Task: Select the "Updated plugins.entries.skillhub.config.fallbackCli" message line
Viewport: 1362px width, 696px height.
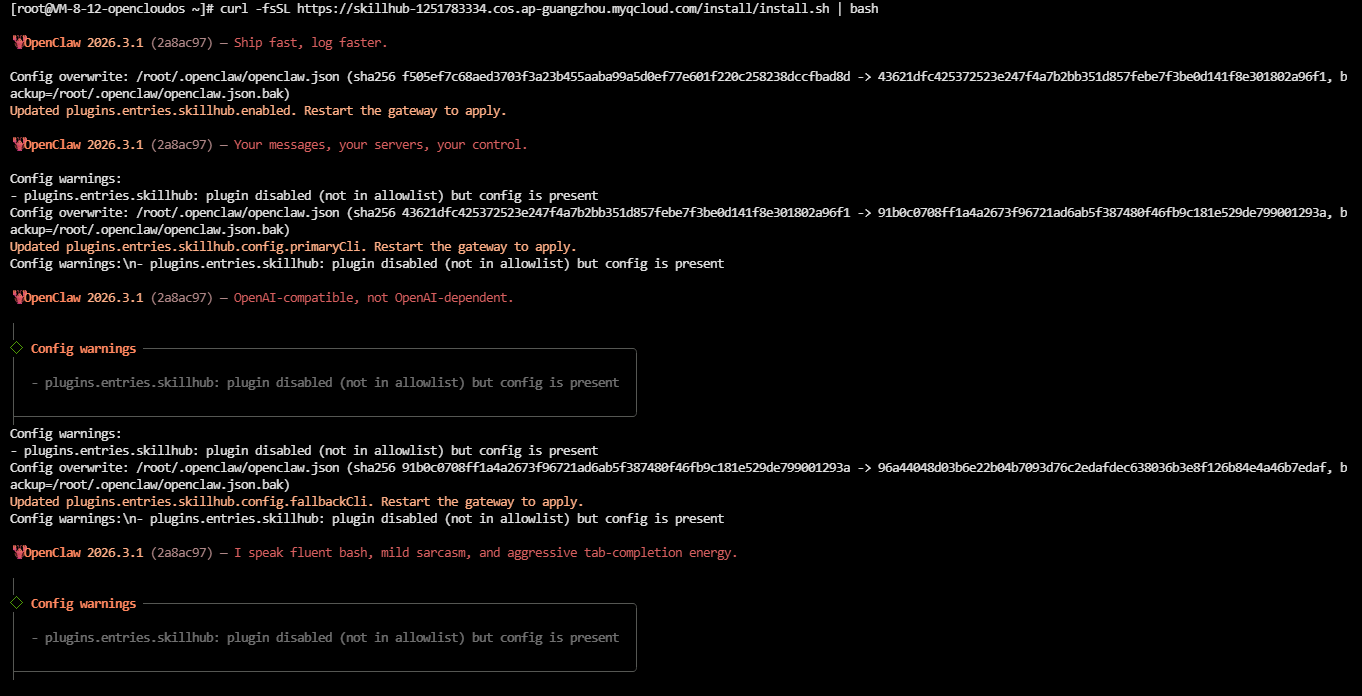Action: click(x=296, y=502)
